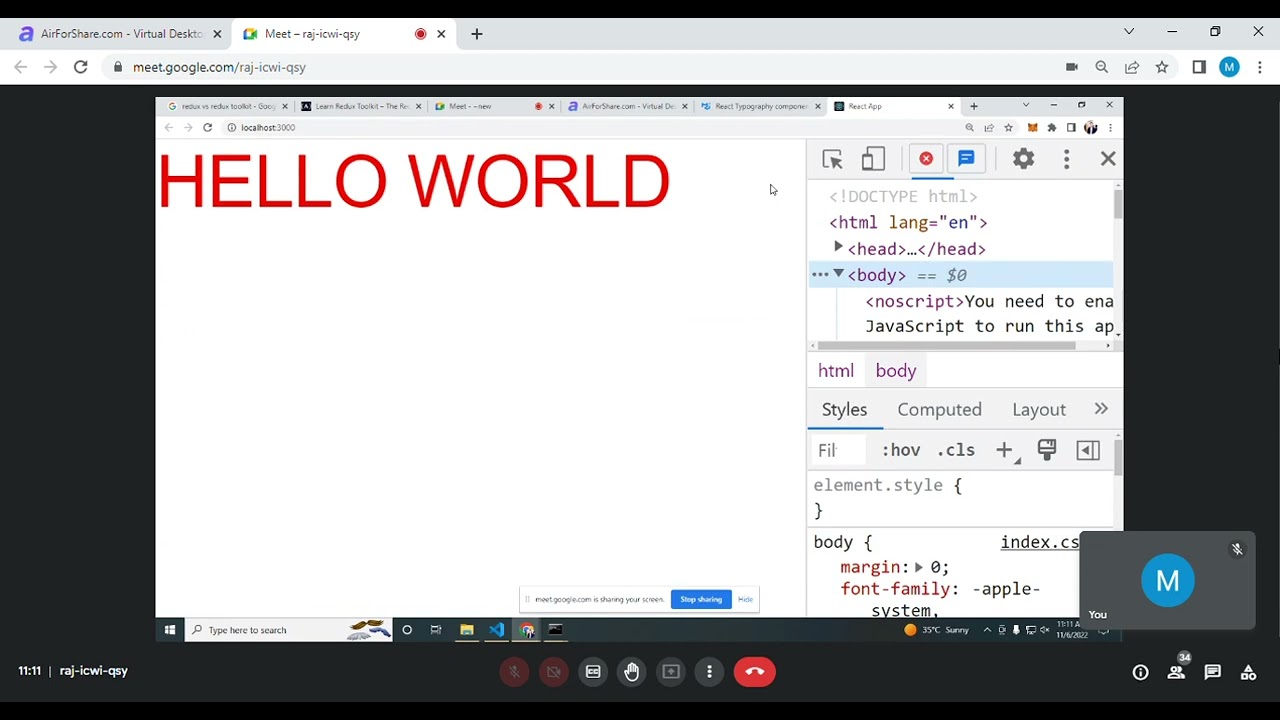Select the DevTools inspect element tool
Screen dimensions: 1280x720
coord(832,159)
